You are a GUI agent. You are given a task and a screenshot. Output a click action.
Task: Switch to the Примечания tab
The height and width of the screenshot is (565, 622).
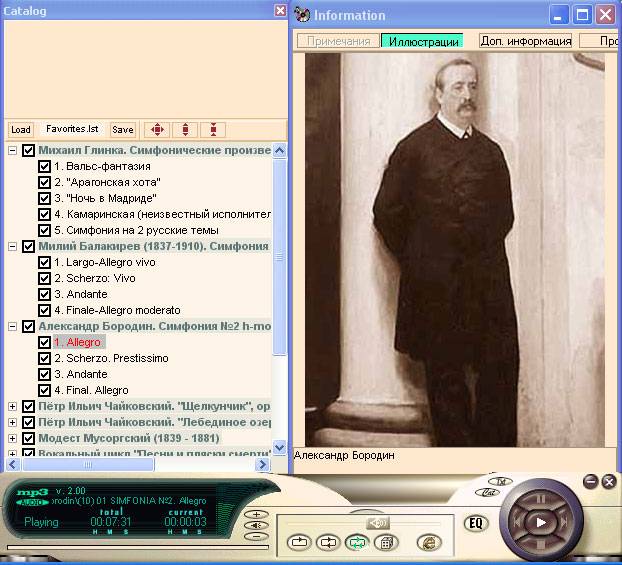(x=337, y=41)
